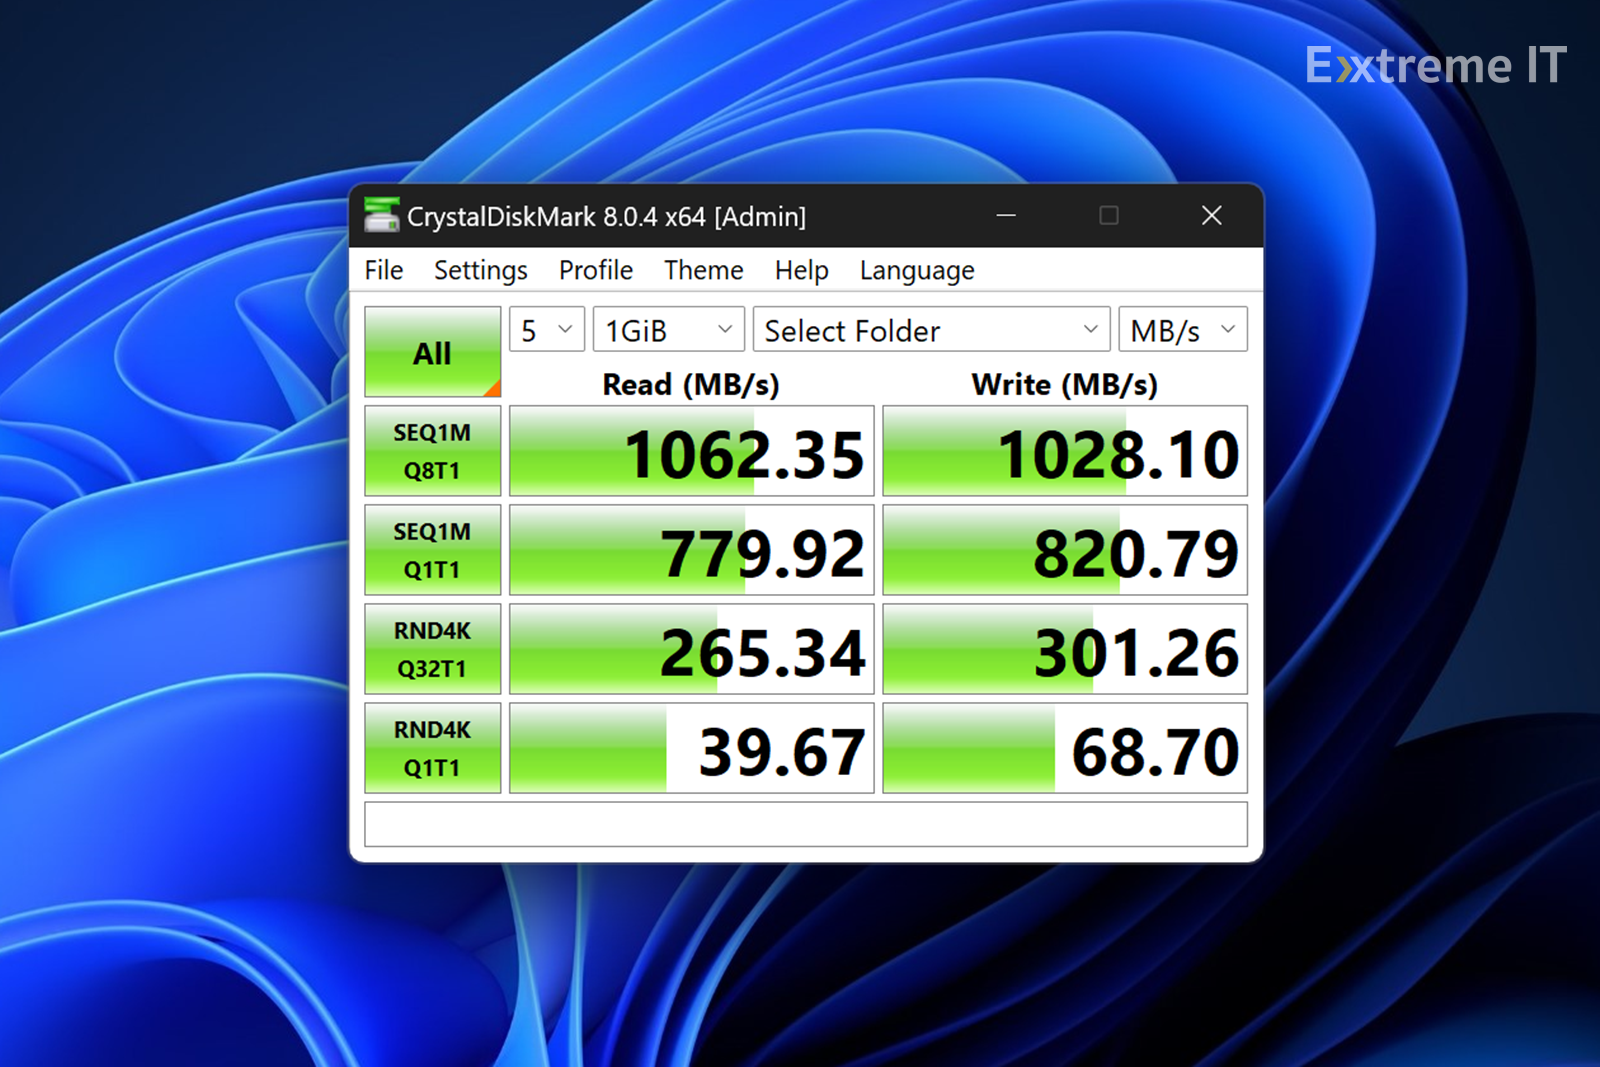Click the Read (MB/s) column header

point(691,385)
